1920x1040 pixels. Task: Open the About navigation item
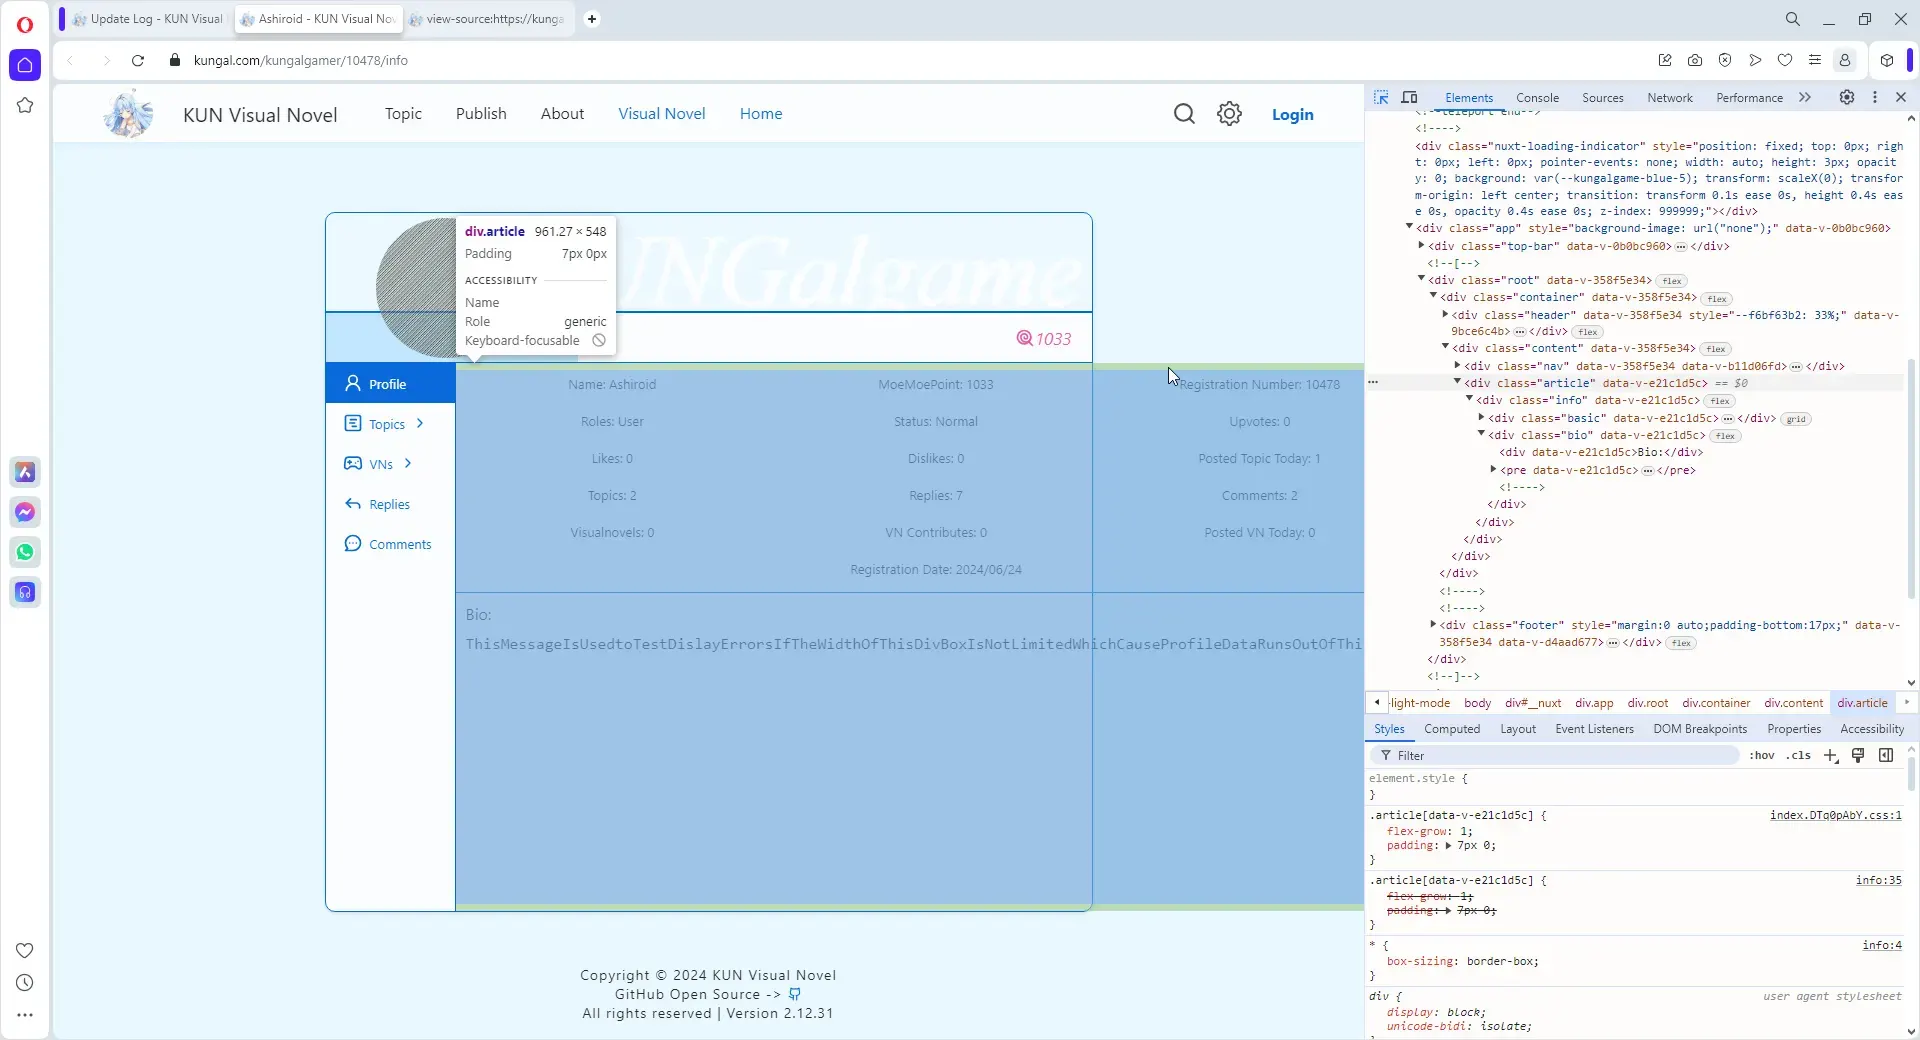point(562,114)
